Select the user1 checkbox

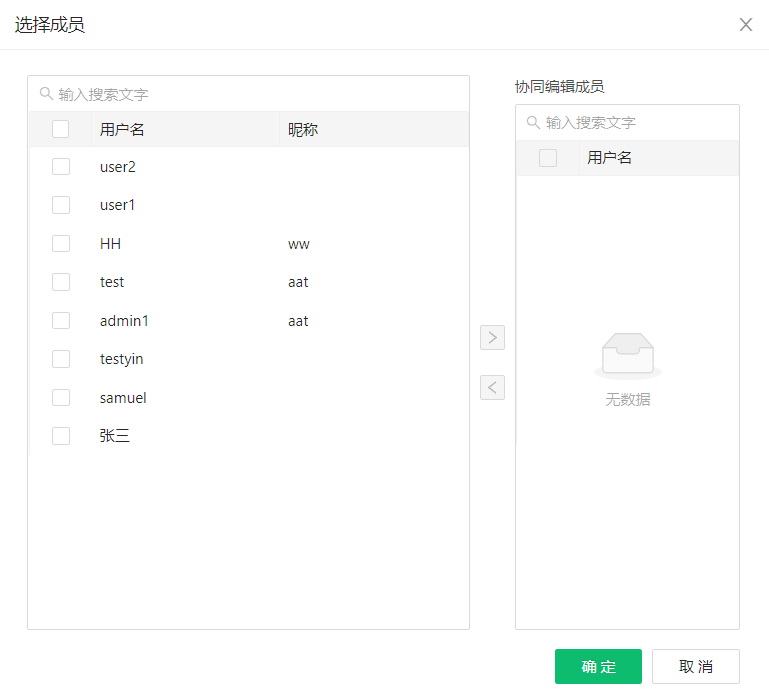coord(61,205)
